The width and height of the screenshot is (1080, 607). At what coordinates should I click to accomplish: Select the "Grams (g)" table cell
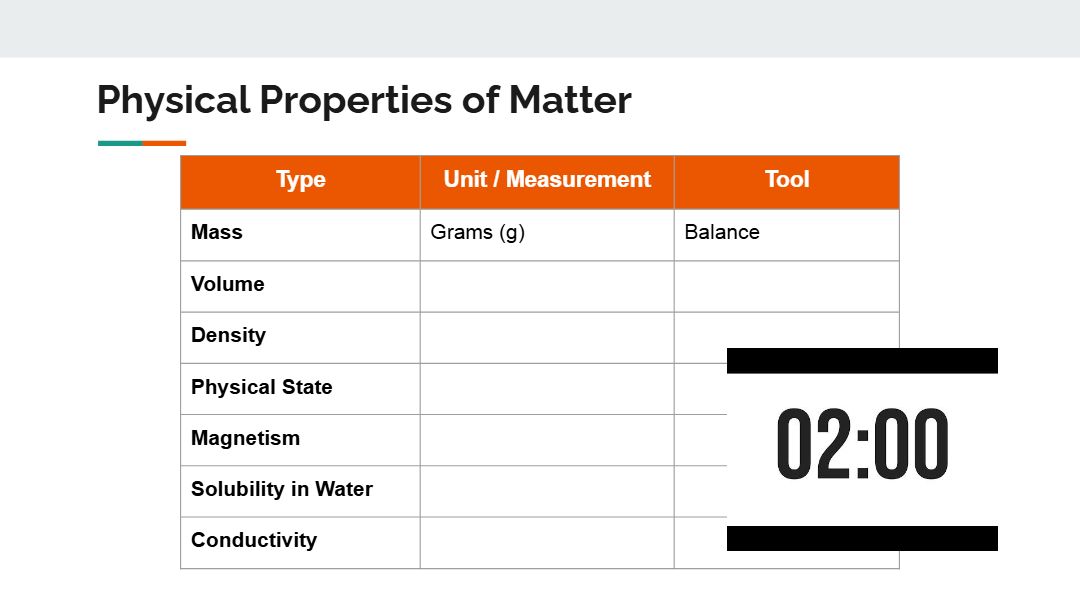(x=478, y=232)
